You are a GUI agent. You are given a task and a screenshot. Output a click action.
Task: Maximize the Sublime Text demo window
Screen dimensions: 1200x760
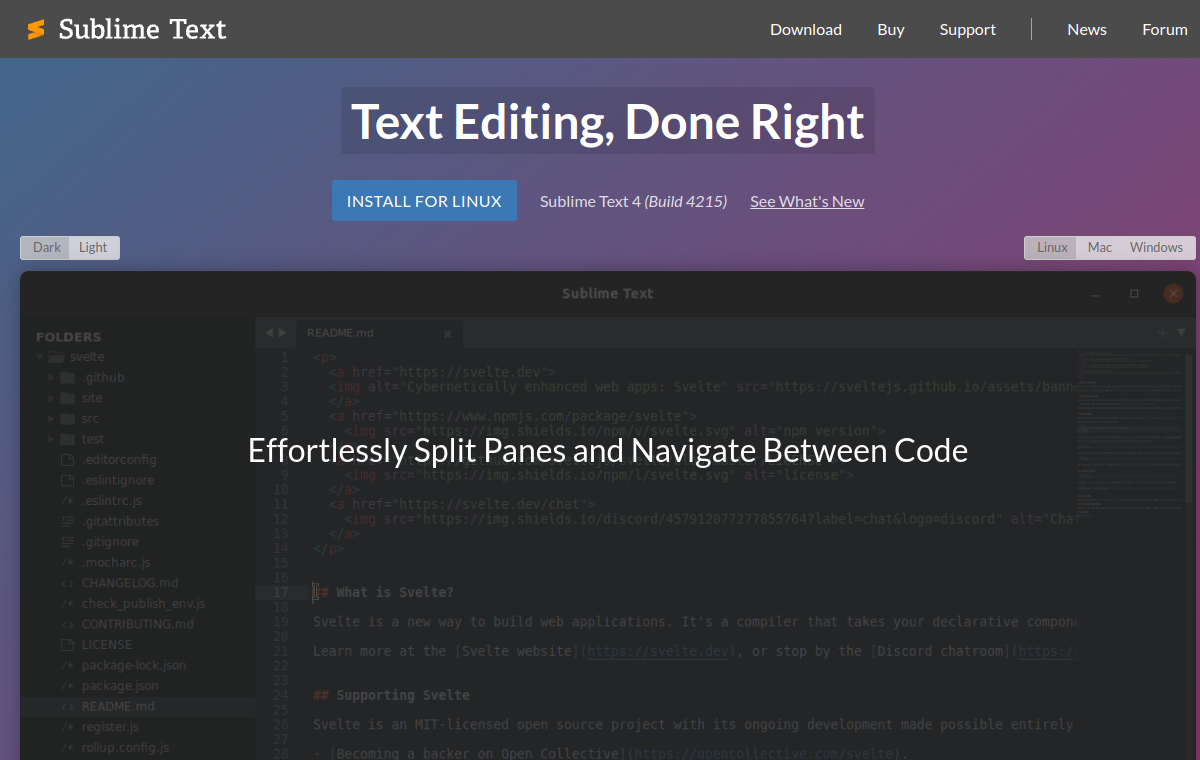1134,294
